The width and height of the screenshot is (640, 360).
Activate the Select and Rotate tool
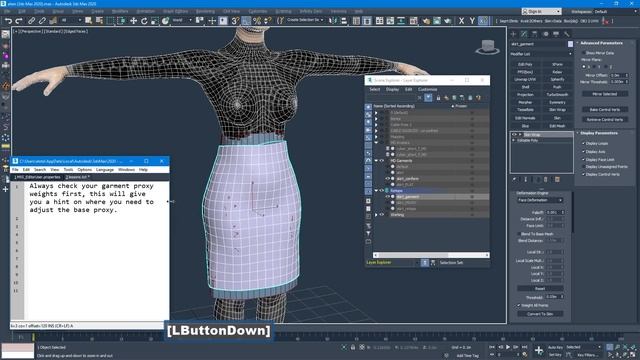click(x=144, y=21)
